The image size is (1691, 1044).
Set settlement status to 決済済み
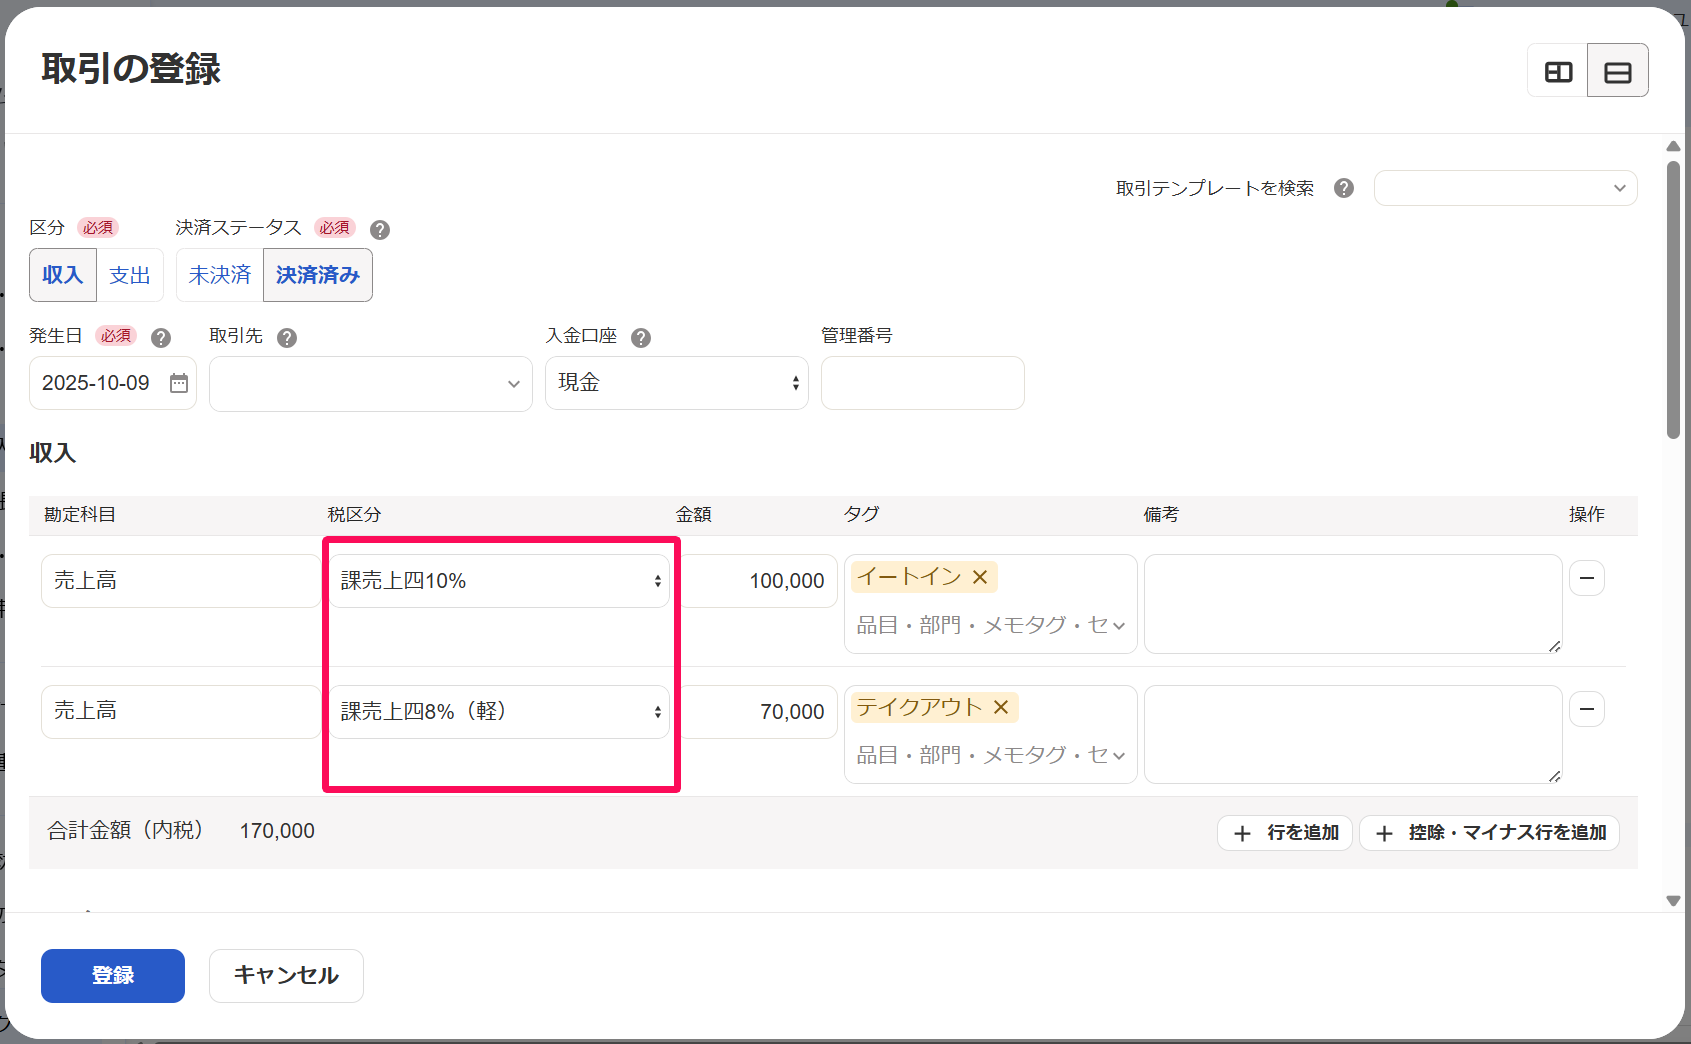tap(318, 275)
